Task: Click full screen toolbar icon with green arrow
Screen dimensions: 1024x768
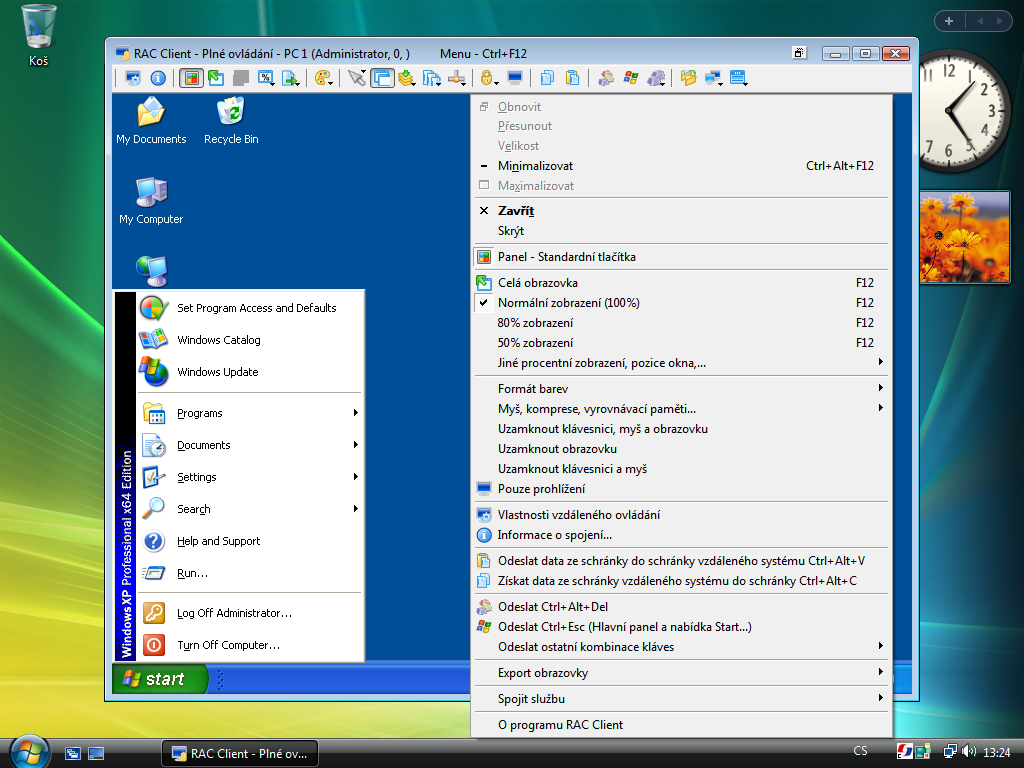Action: point(216,78)
